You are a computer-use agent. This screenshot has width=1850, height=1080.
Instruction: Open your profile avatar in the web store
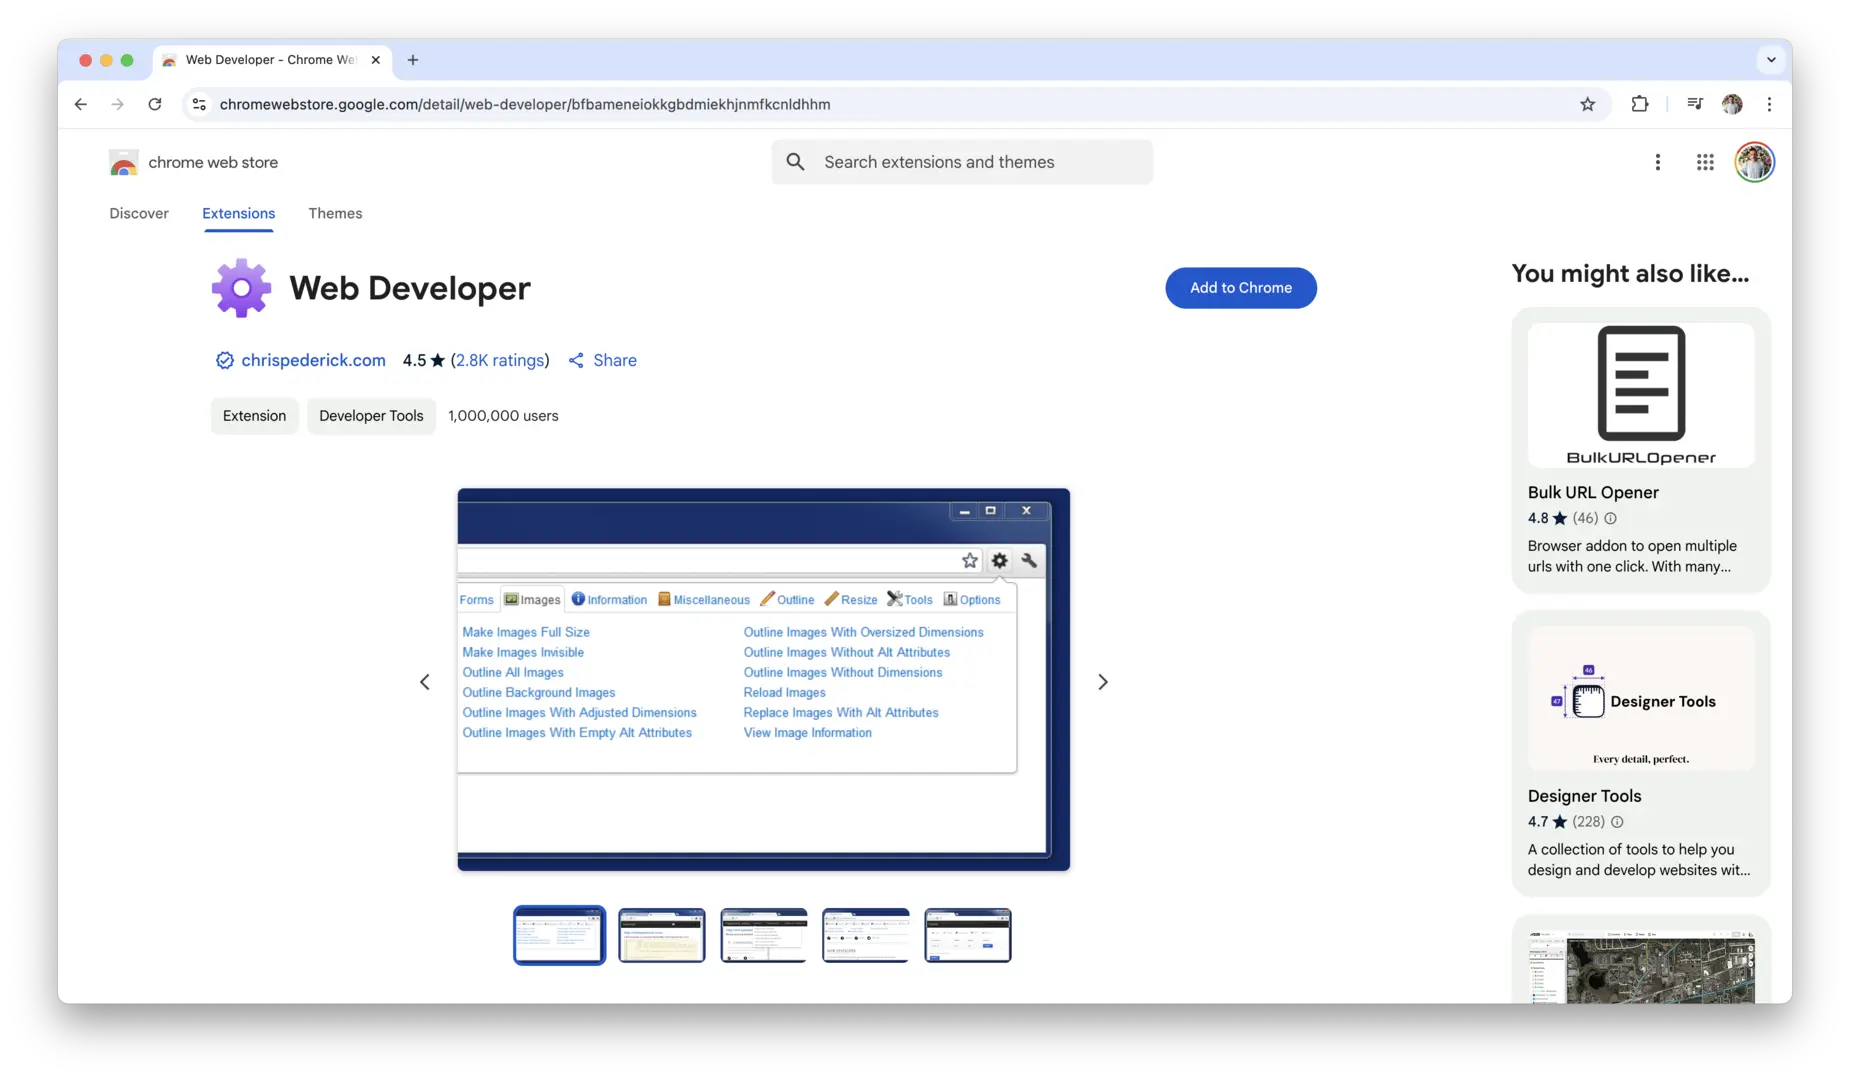[1755, 161]
